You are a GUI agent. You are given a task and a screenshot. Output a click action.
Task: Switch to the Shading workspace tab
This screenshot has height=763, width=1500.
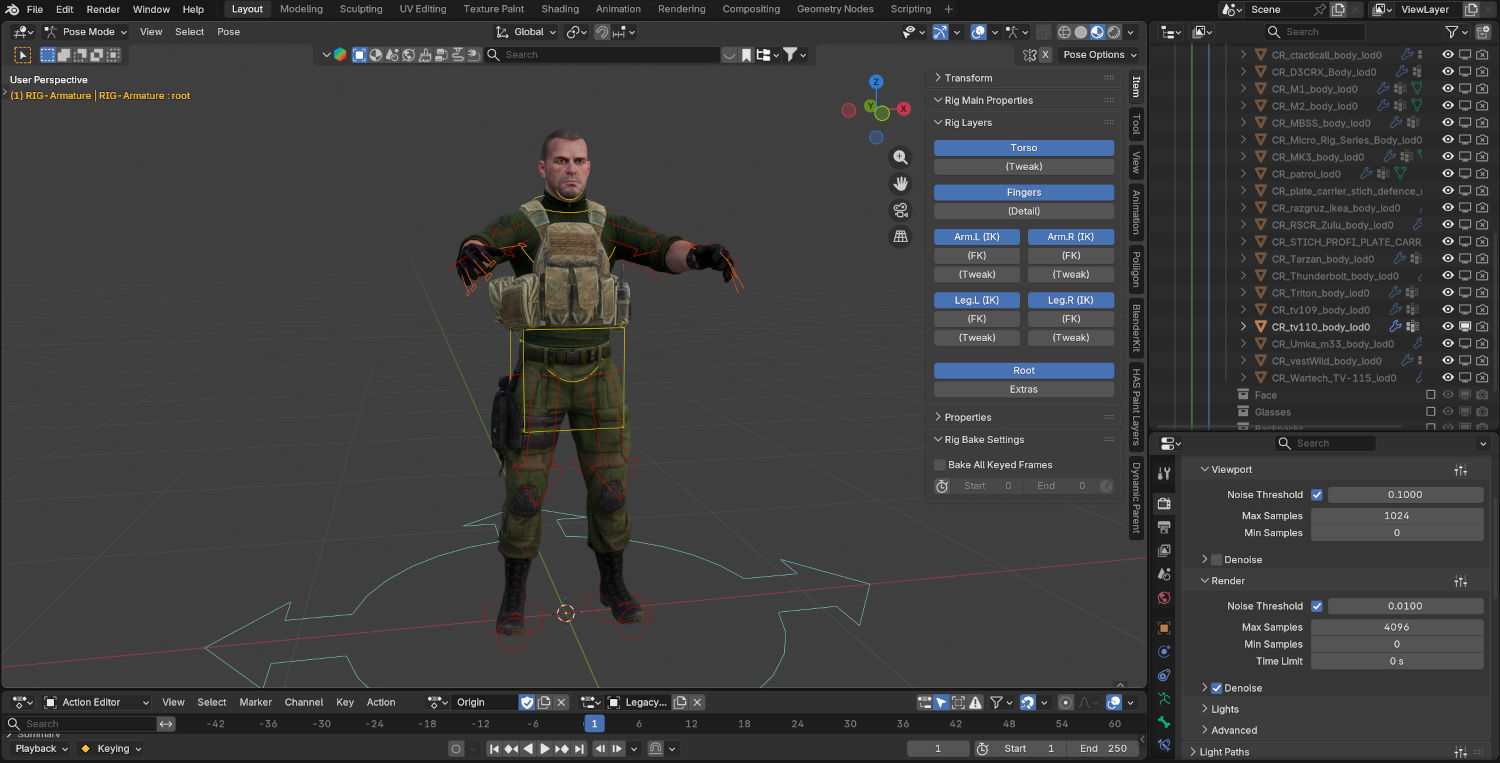click(x=560, y=8)
